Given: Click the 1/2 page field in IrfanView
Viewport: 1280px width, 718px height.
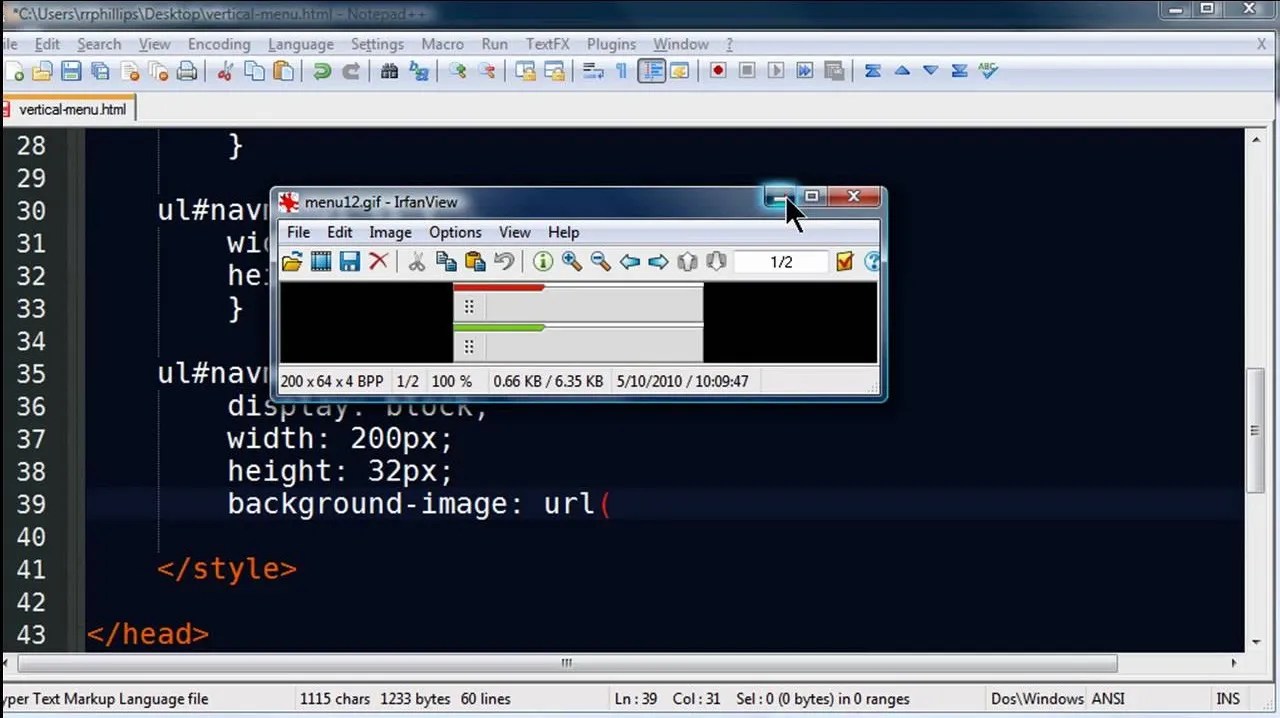Looking at the screenshot, I should pos(781,262).
